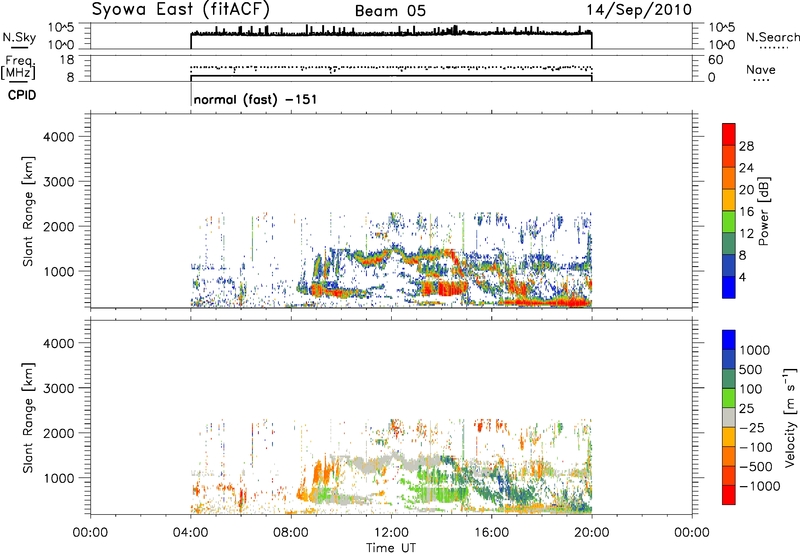Click the "4" label on Power colorbar
The width and height of the screenshot is (800, 554).
pos(742,277)
